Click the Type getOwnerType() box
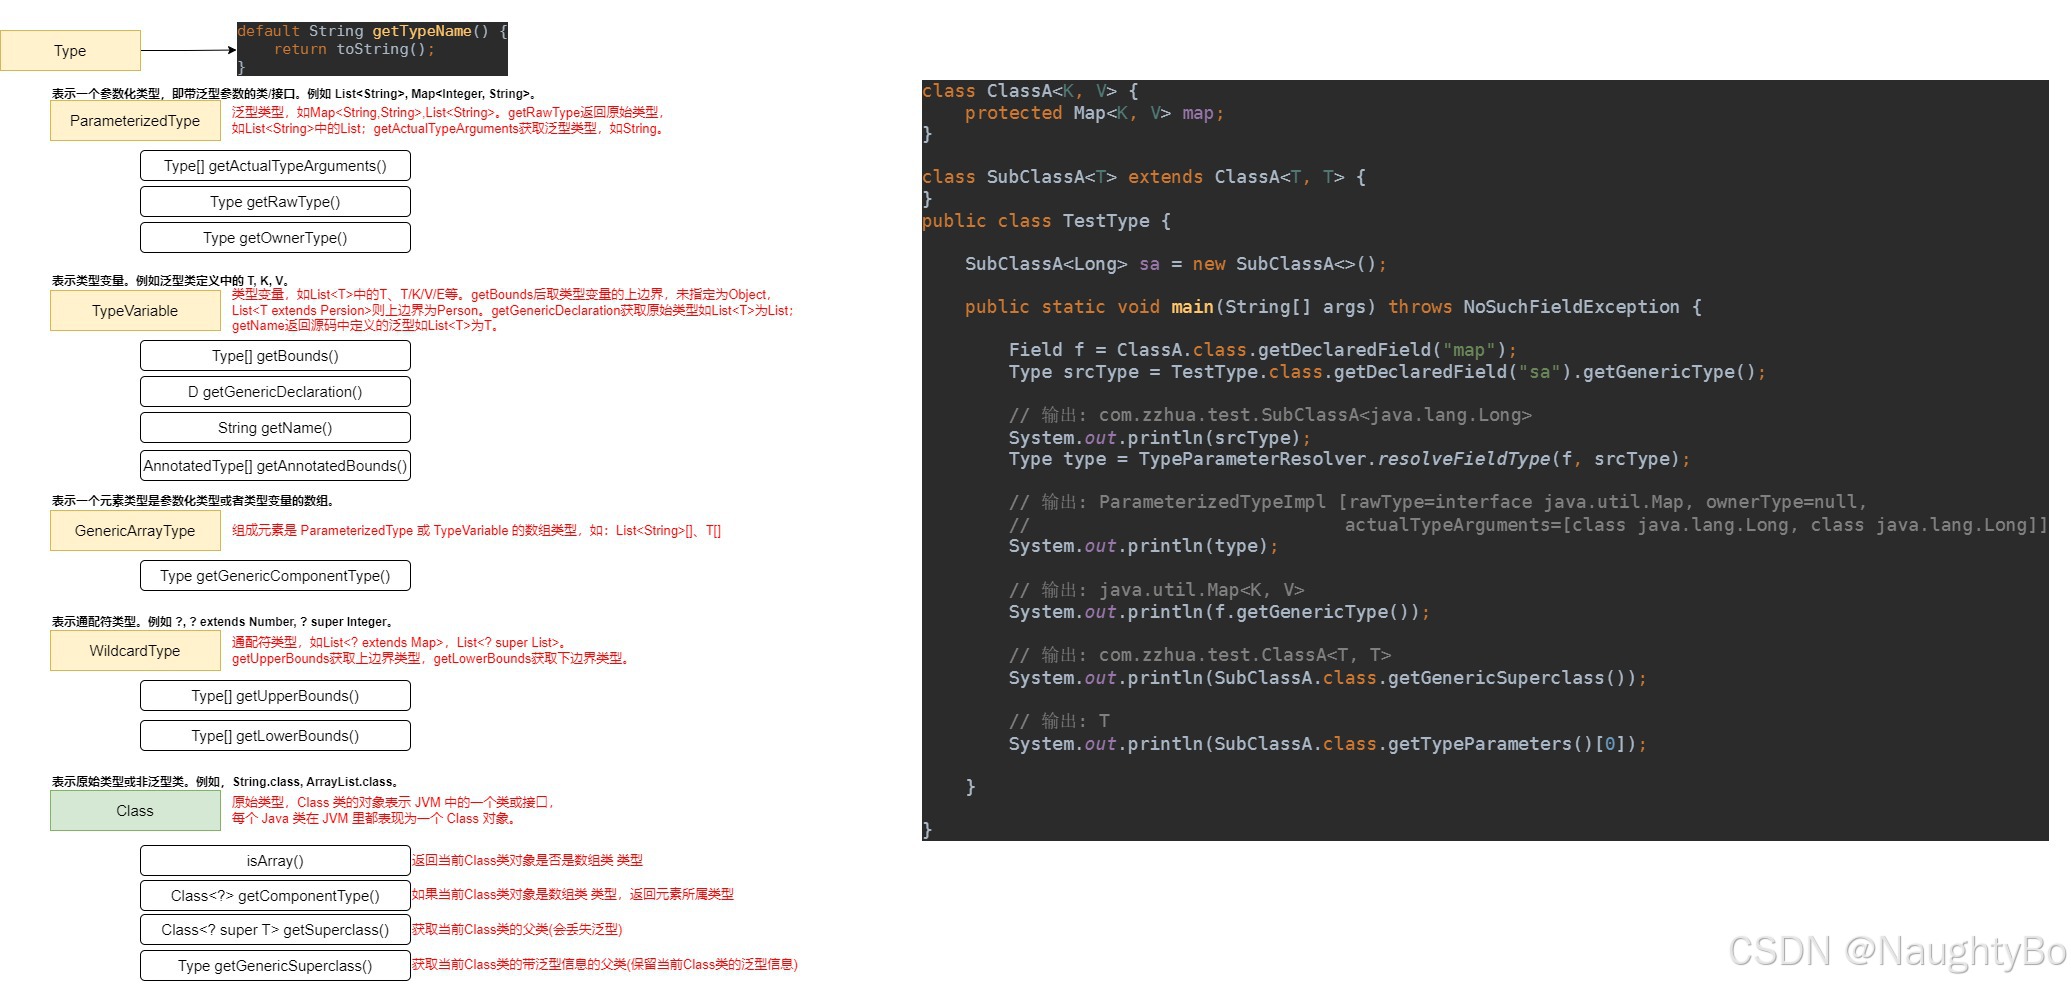 pyautogui.click(x=275, y=237)
